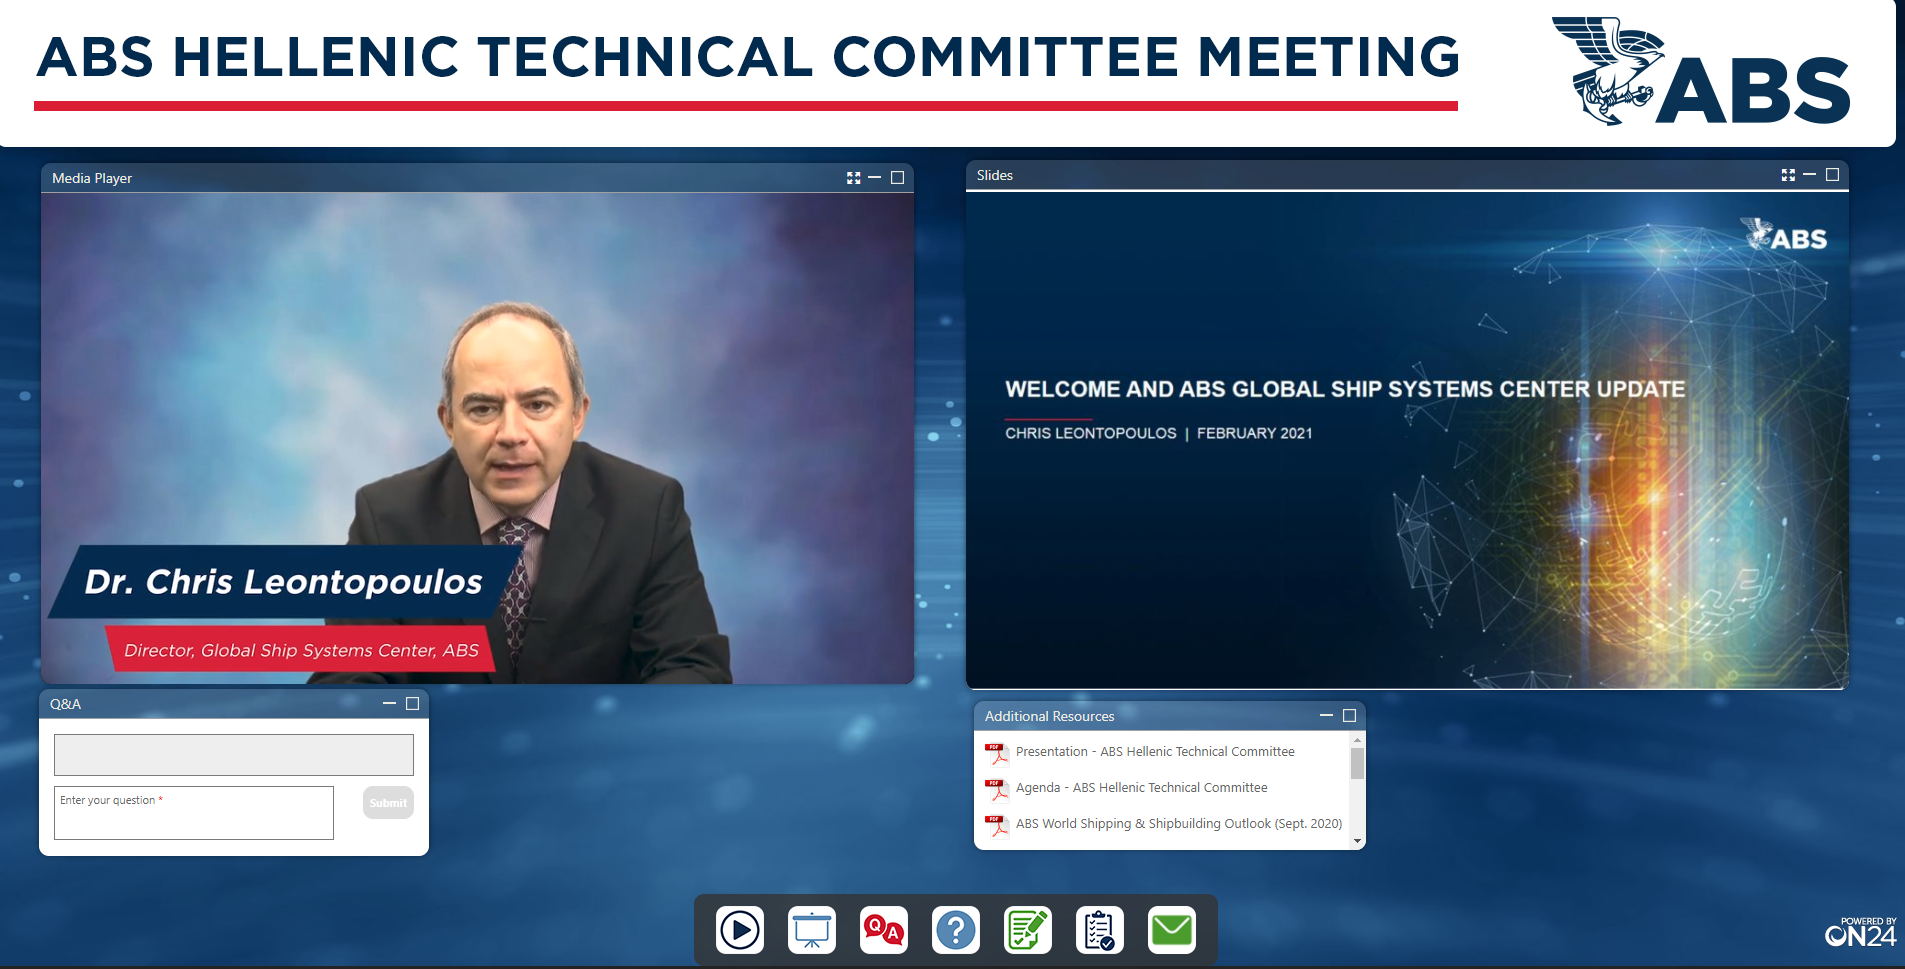Click Additional Resources scrollbar down arrow
Viewport: 1905px width, 969px height.
[x=1357, y=841]
